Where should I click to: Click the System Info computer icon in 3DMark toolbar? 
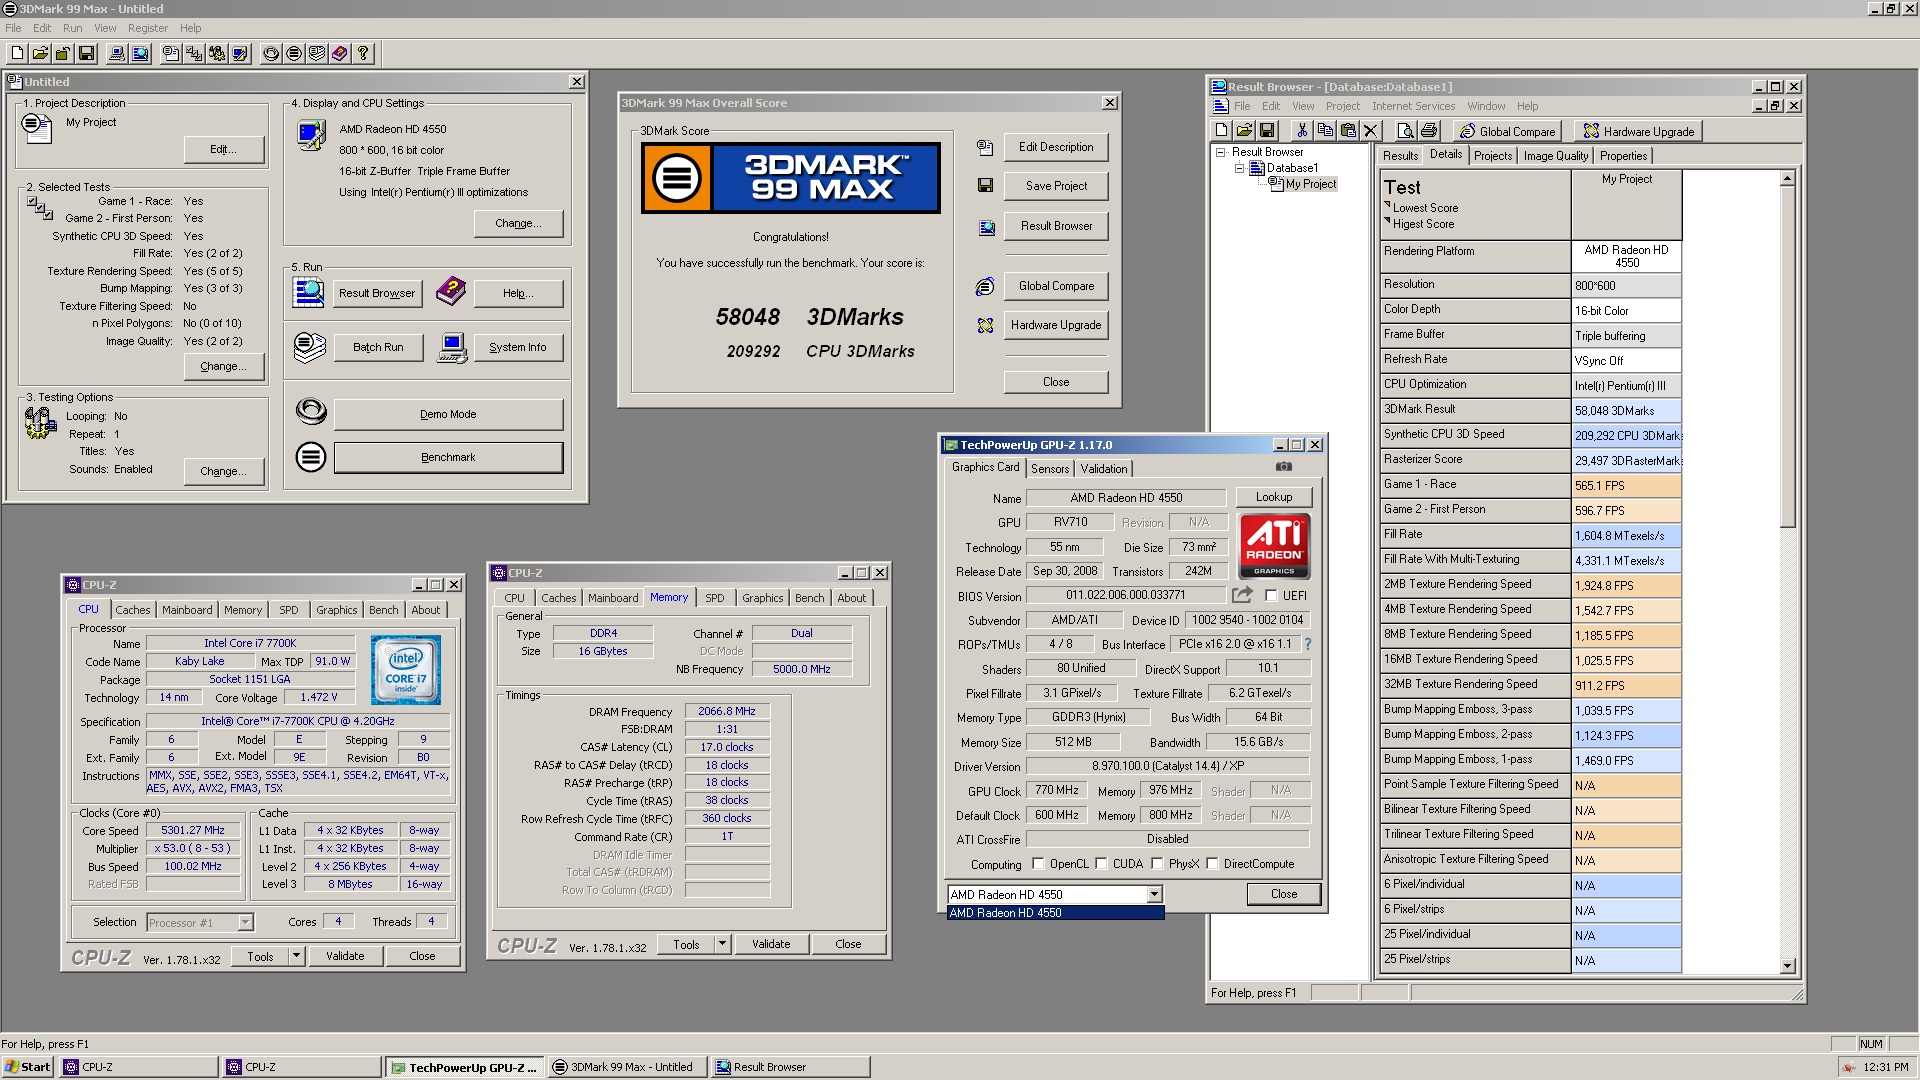coord(117,54)
